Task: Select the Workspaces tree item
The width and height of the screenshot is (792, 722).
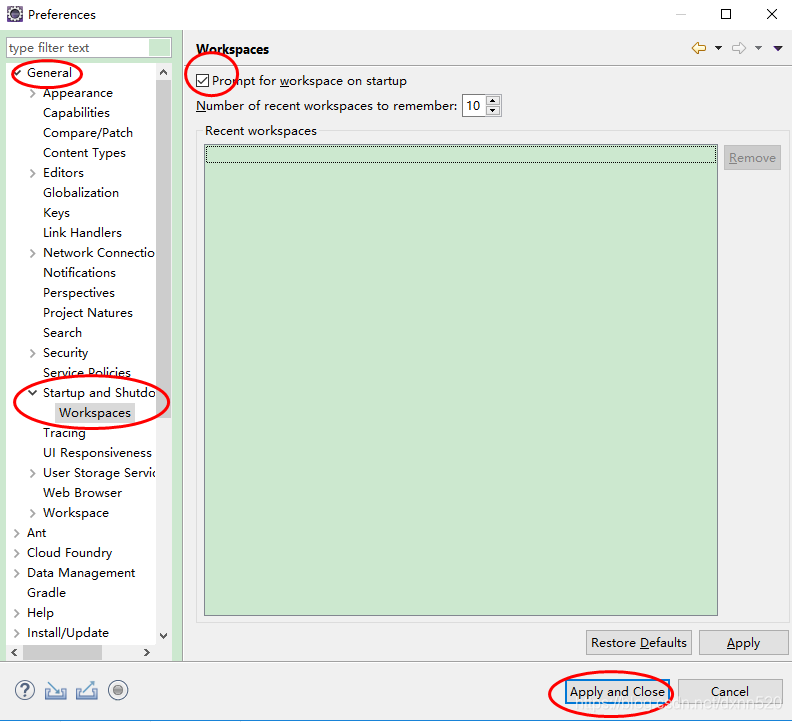Action: click(x=95, y=413)
